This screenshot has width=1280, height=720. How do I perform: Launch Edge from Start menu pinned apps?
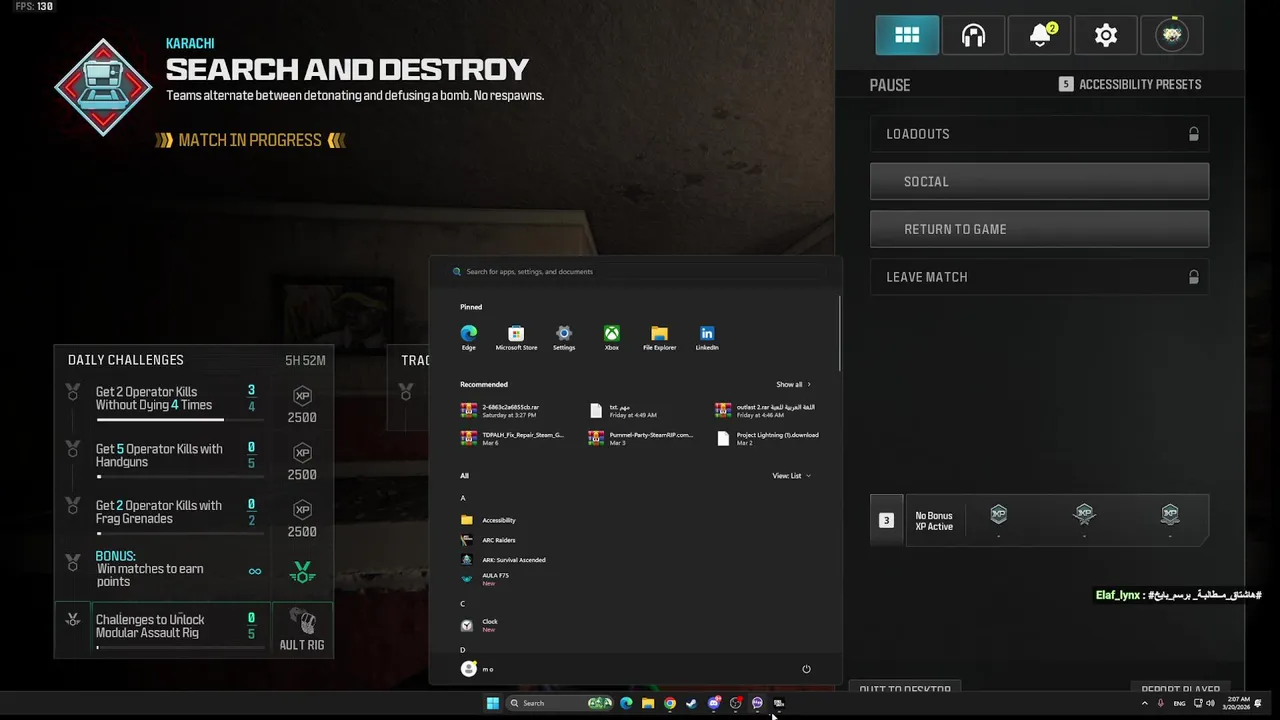coord(468,338)
